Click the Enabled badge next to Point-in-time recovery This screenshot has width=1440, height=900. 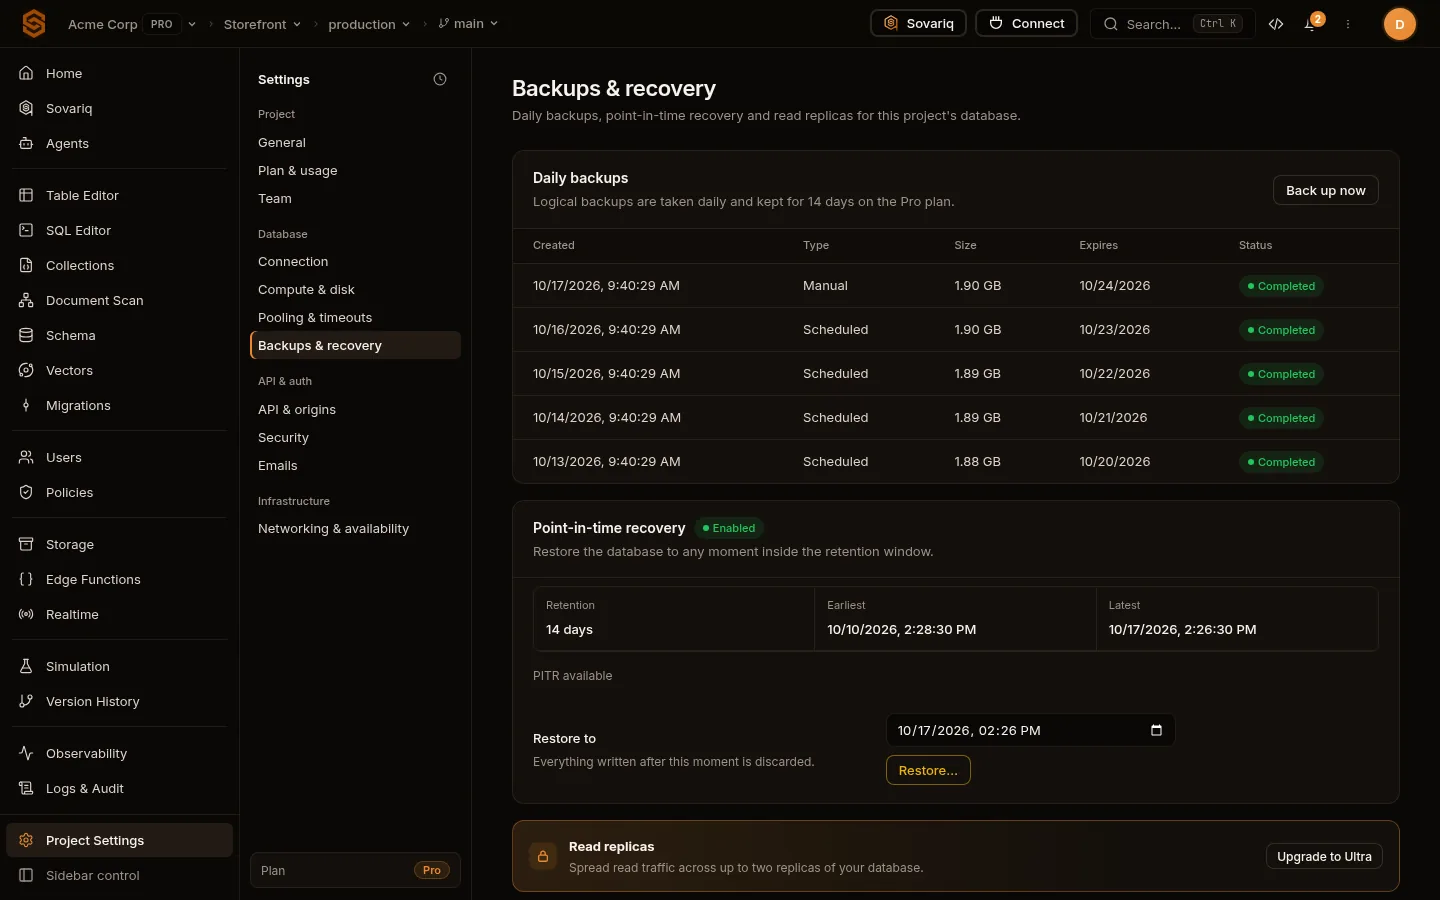tap(729, 528)
